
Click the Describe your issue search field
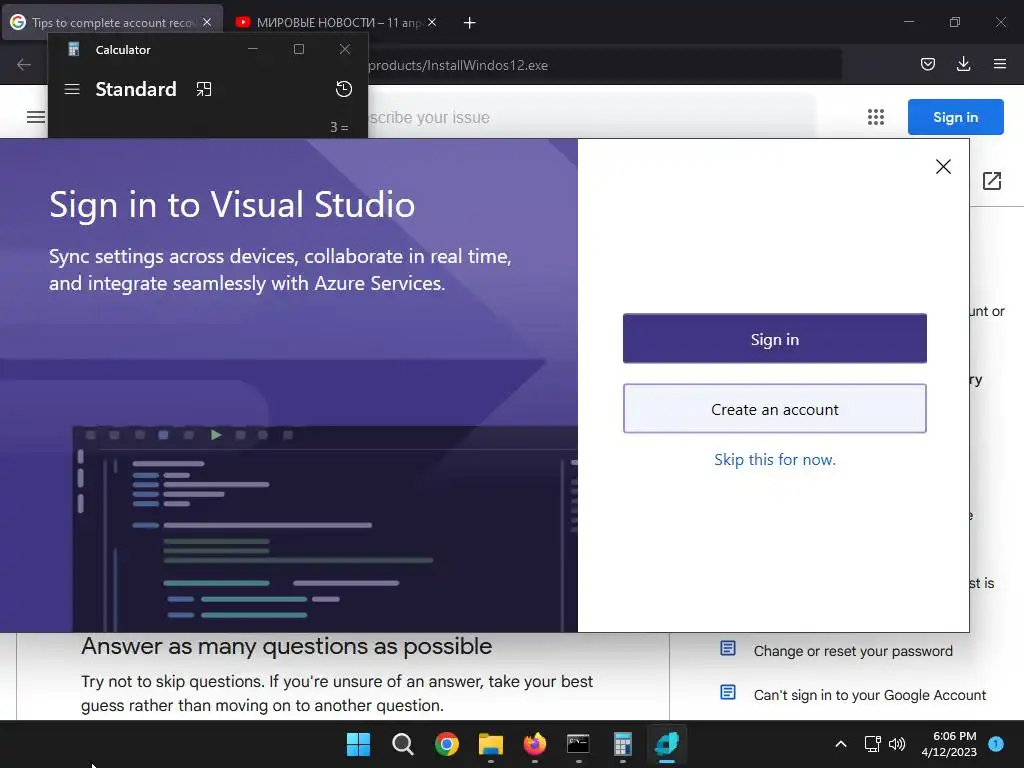click(x=591, y=118)
